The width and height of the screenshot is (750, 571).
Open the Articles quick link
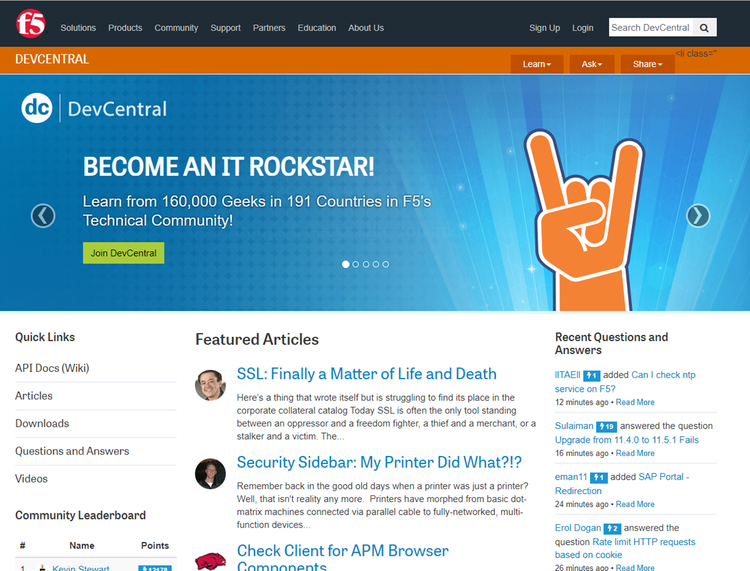[x=33, y=396]
